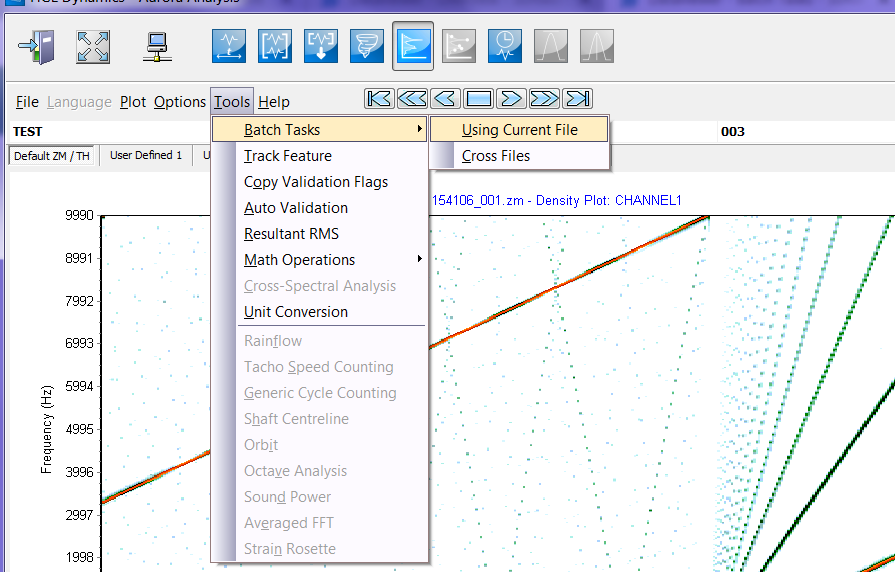Open the Plot menu

pyautogui.click(x=133, y=102)
